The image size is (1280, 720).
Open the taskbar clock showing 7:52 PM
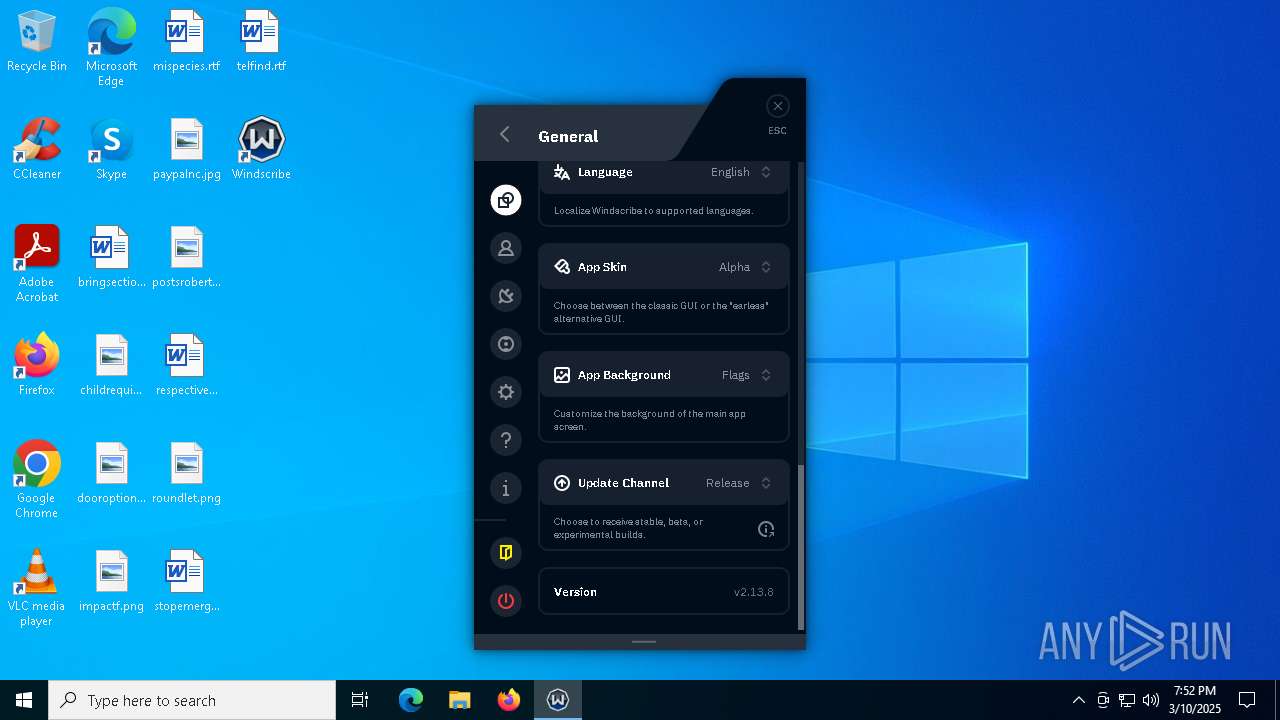coord(1195,700)
